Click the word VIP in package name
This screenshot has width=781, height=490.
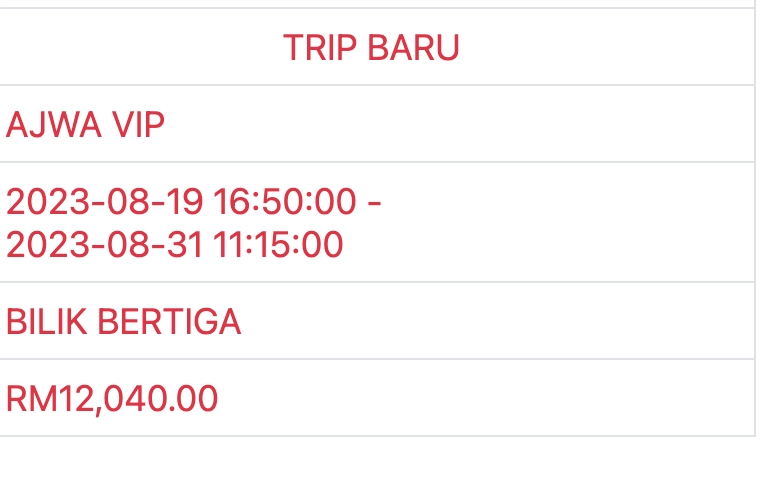(137, 125)
